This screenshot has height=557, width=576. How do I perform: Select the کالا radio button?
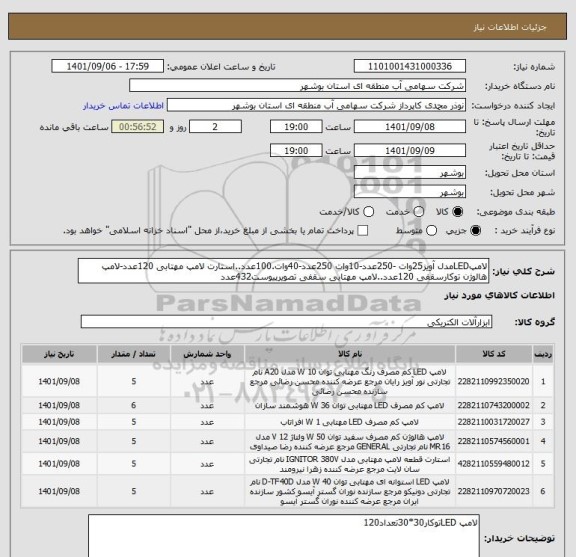click(x=458, y=212)
